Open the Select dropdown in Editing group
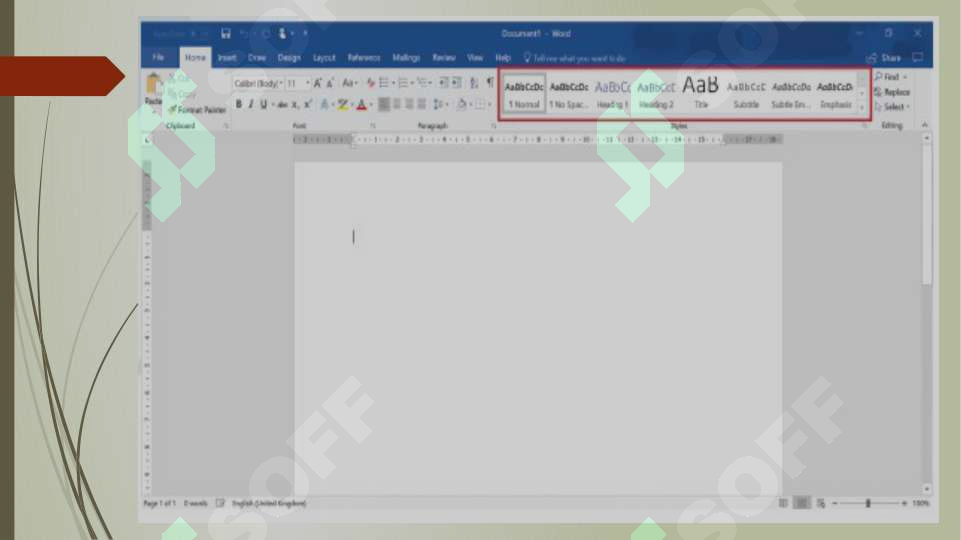961x540 pixels. click(x=892, y=107)
